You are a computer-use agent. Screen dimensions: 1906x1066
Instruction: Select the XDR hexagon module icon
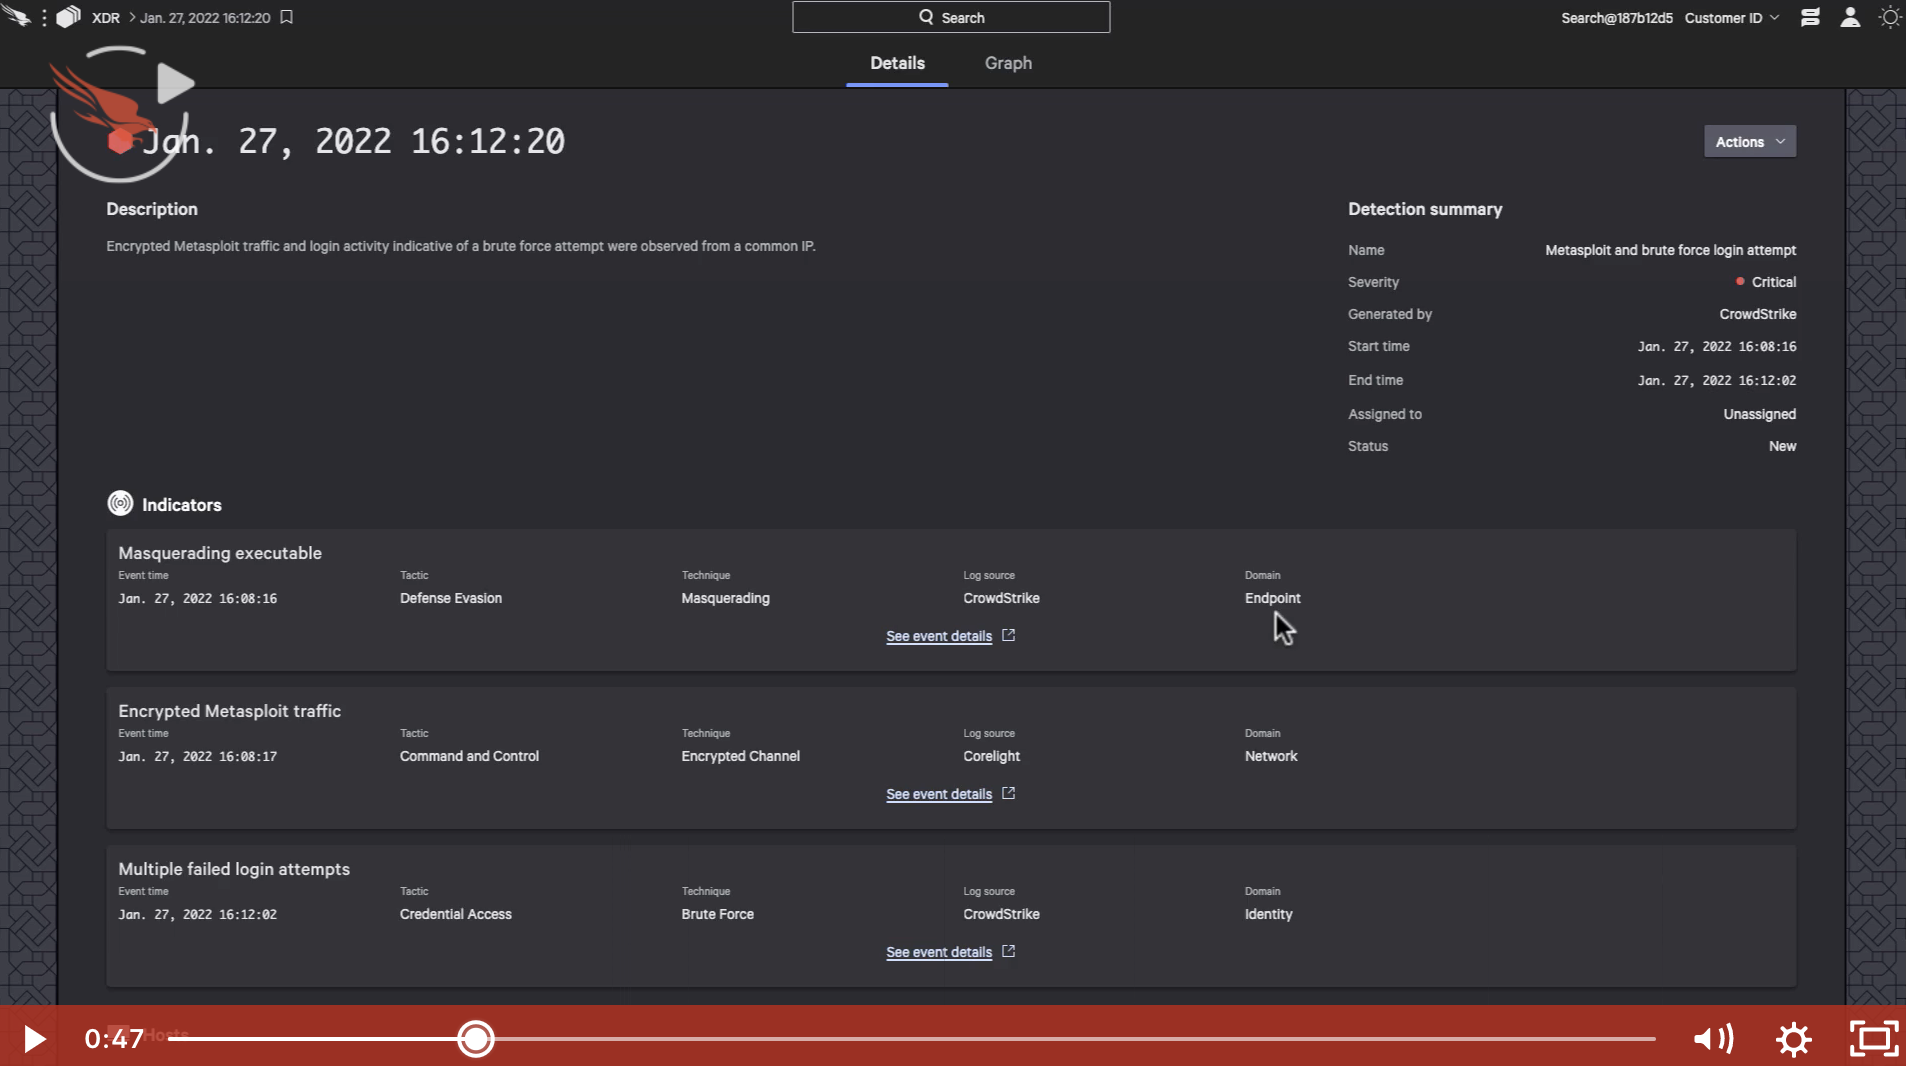pyautogui.click(x=68, y=17)
